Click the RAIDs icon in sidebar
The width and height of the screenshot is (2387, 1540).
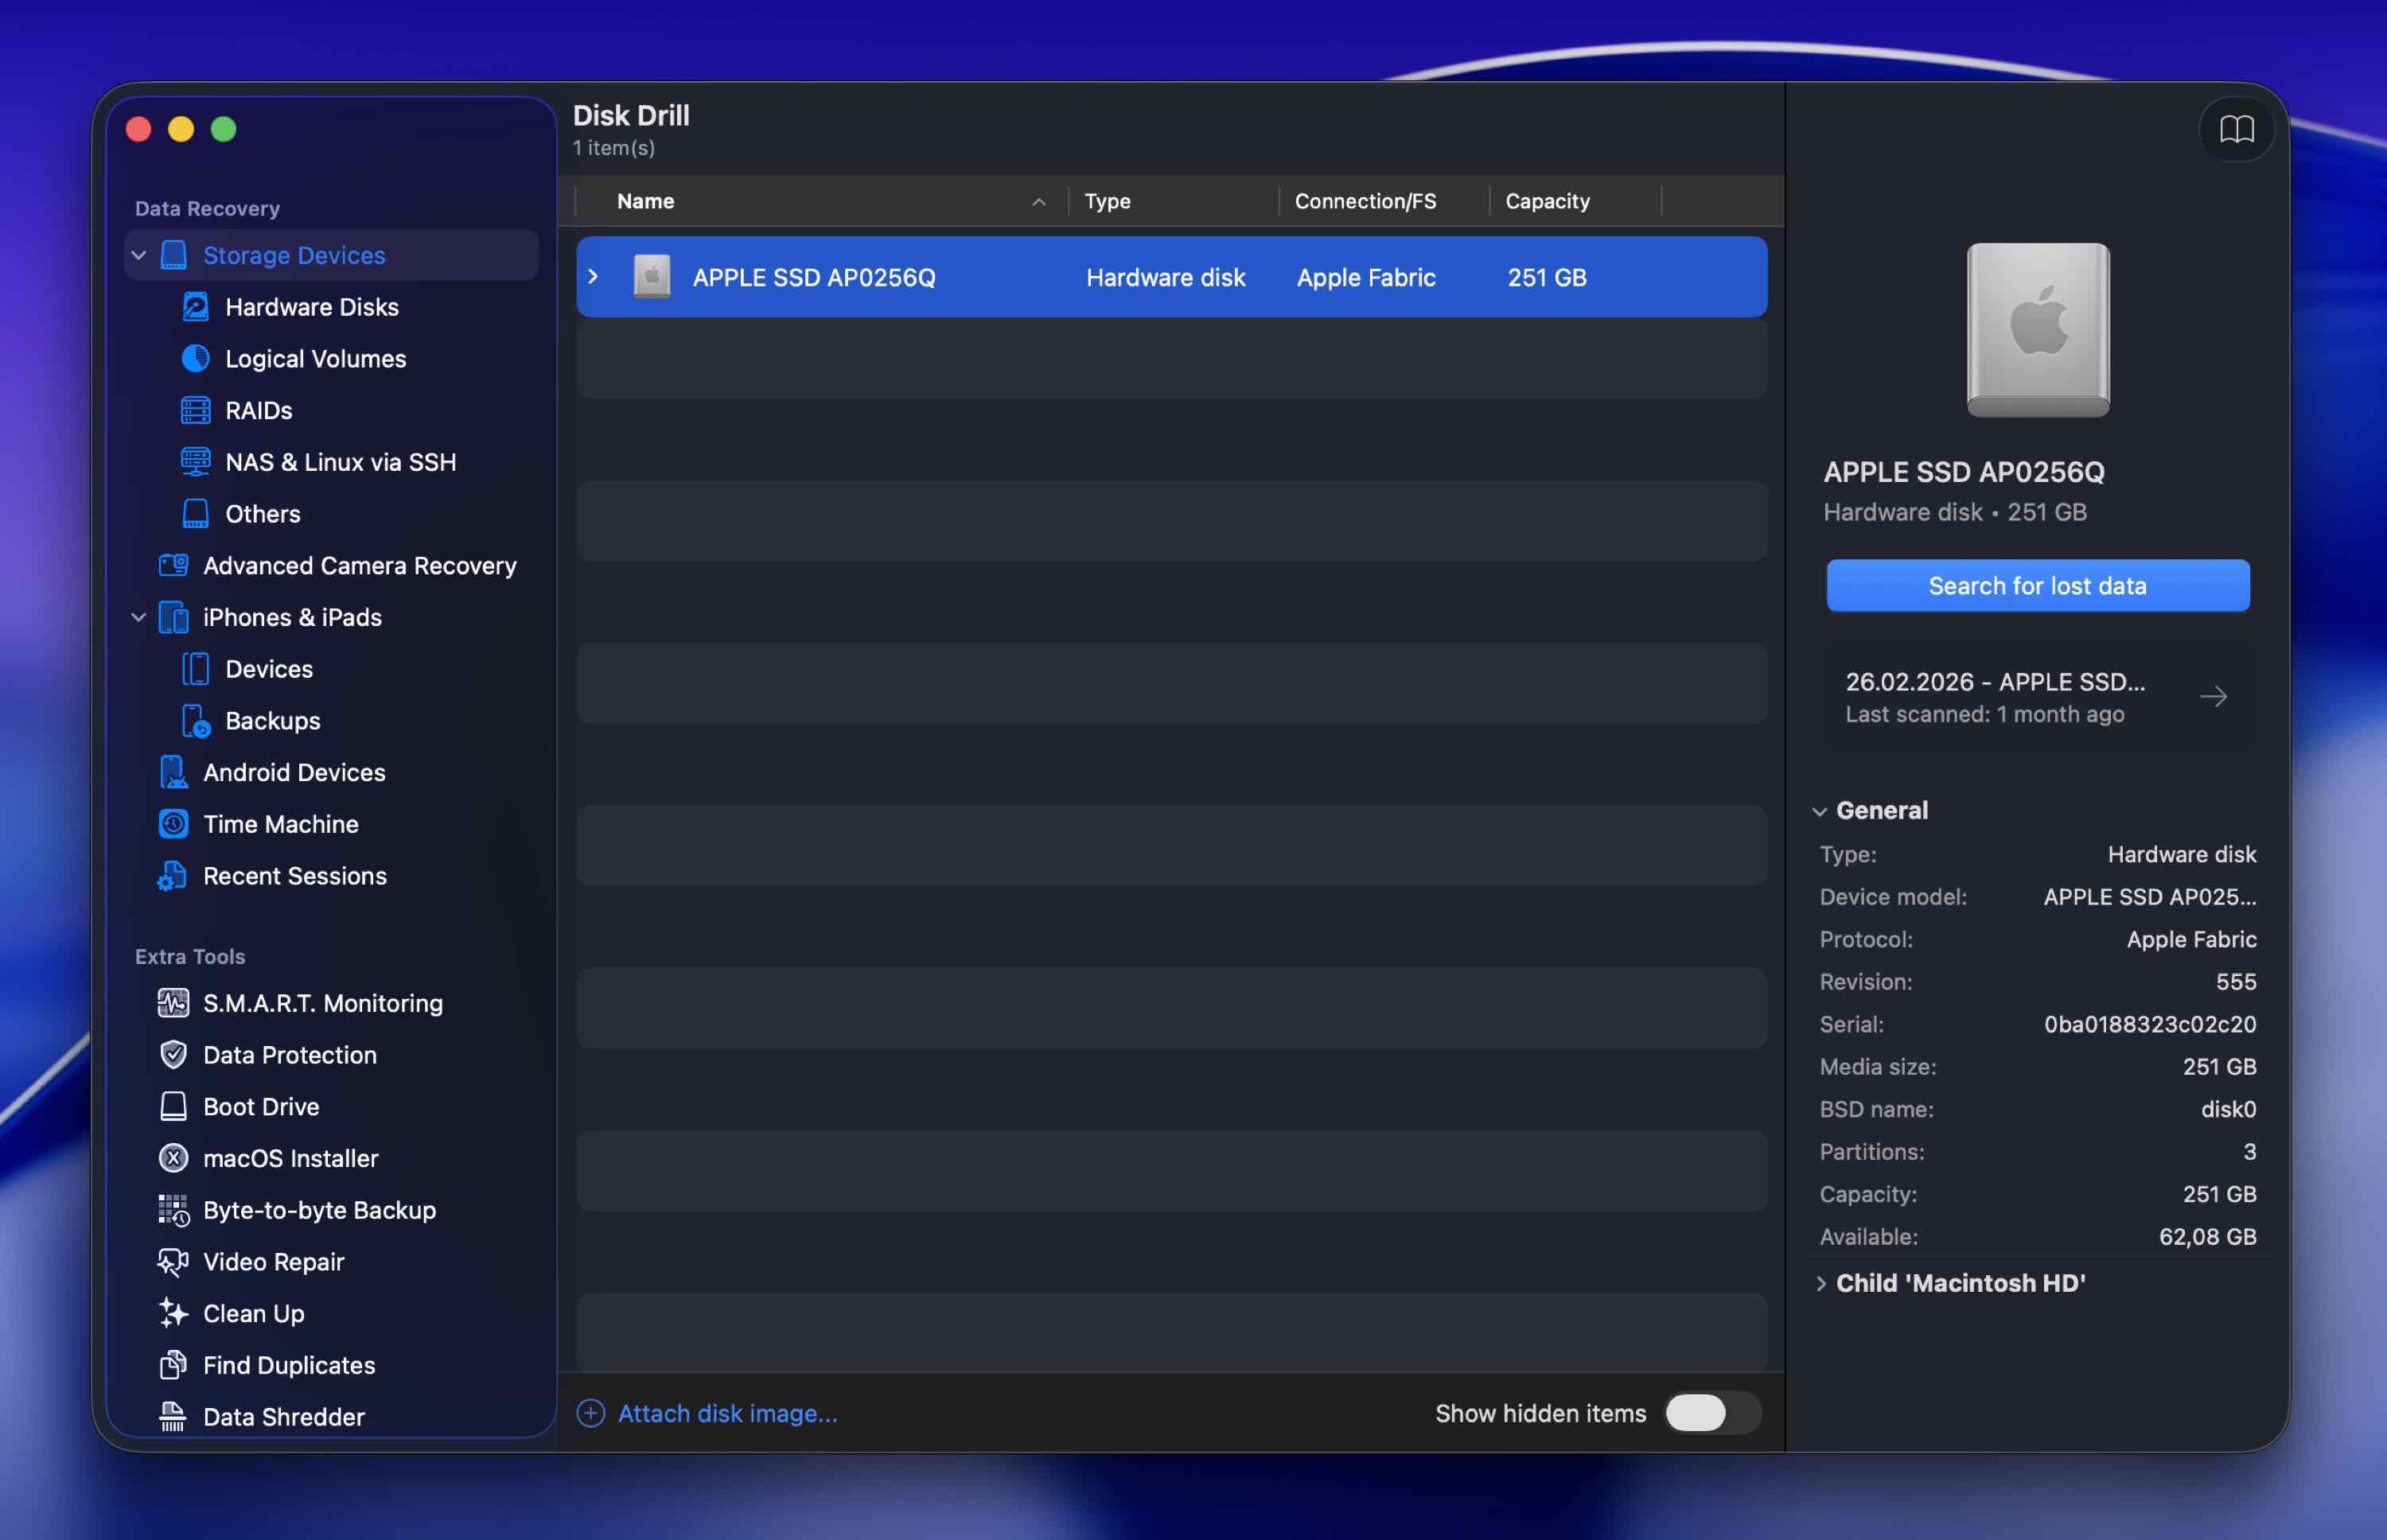click(195, 410)
